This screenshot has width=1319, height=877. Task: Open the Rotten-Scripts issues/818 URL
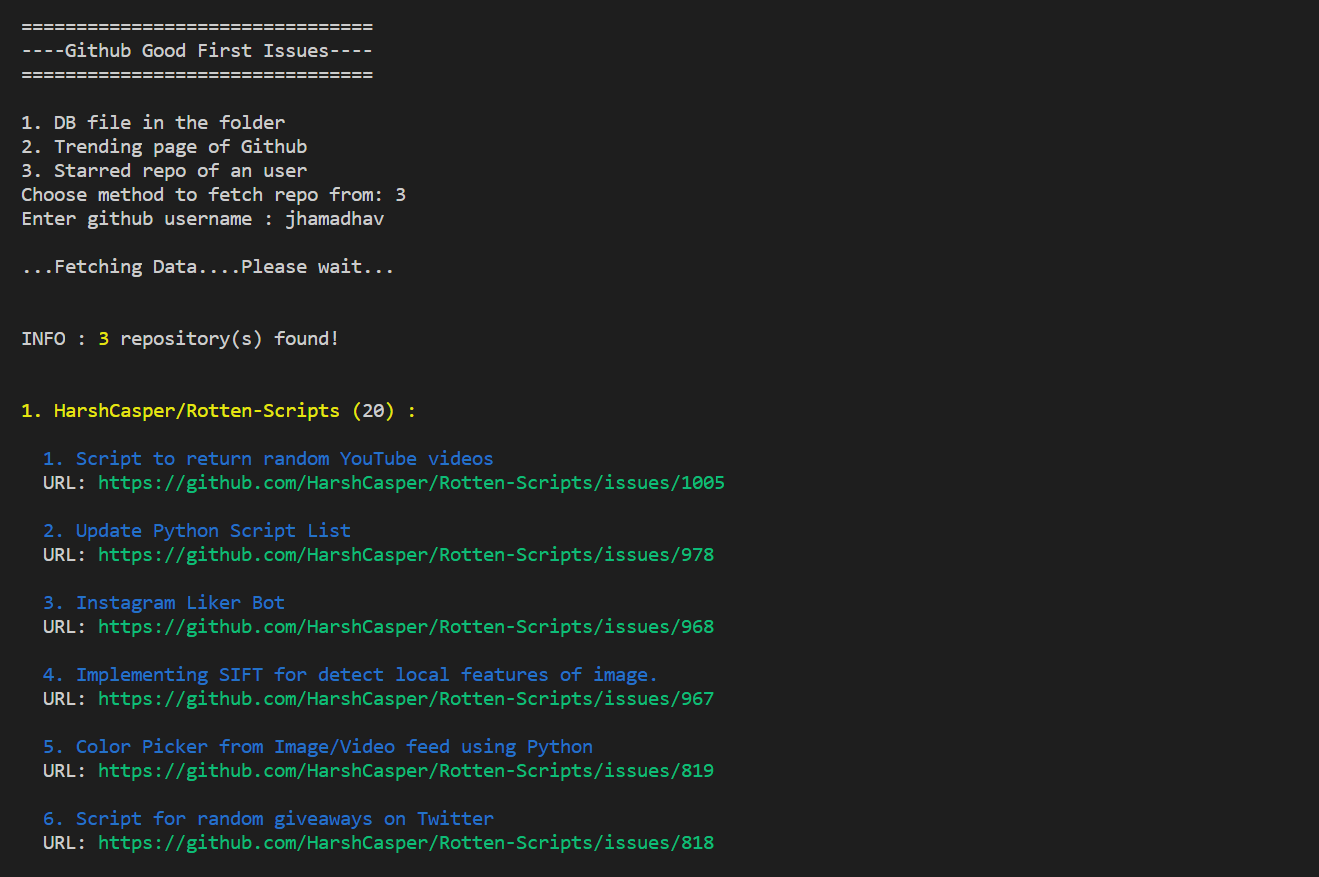point(406,843)
